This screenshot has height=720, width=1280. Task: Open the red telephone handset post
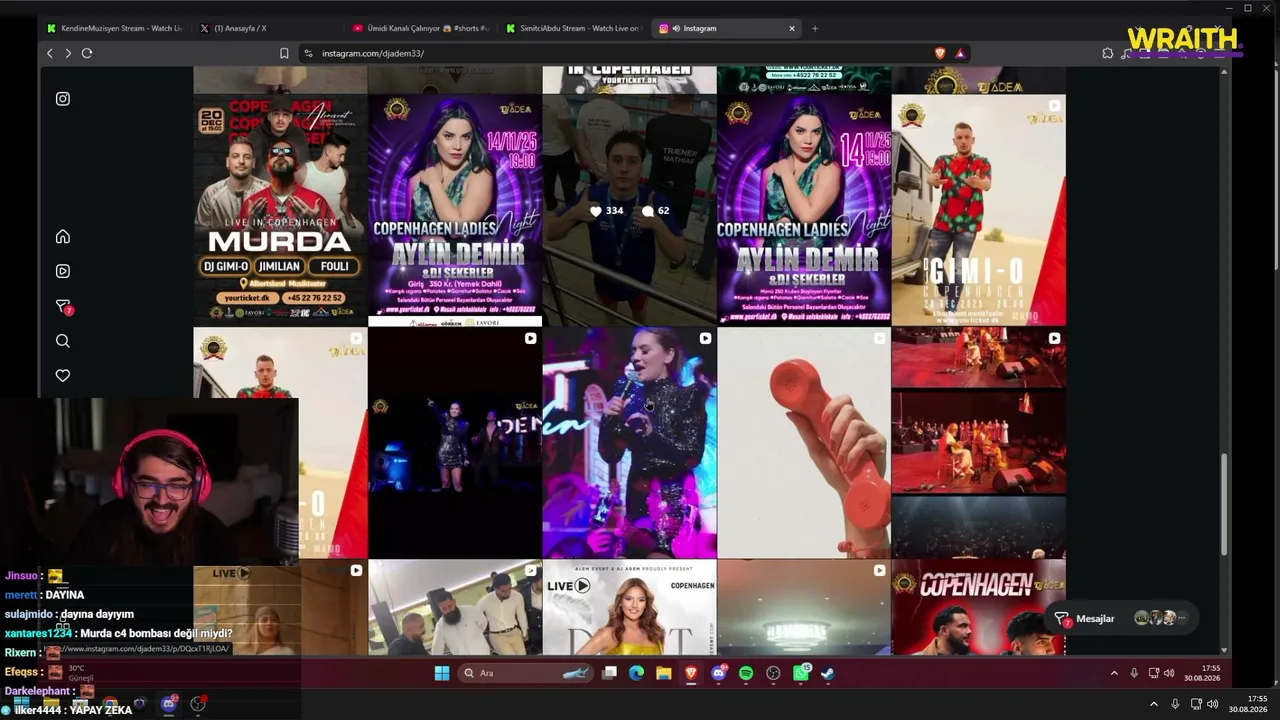(x=804, y=443)
